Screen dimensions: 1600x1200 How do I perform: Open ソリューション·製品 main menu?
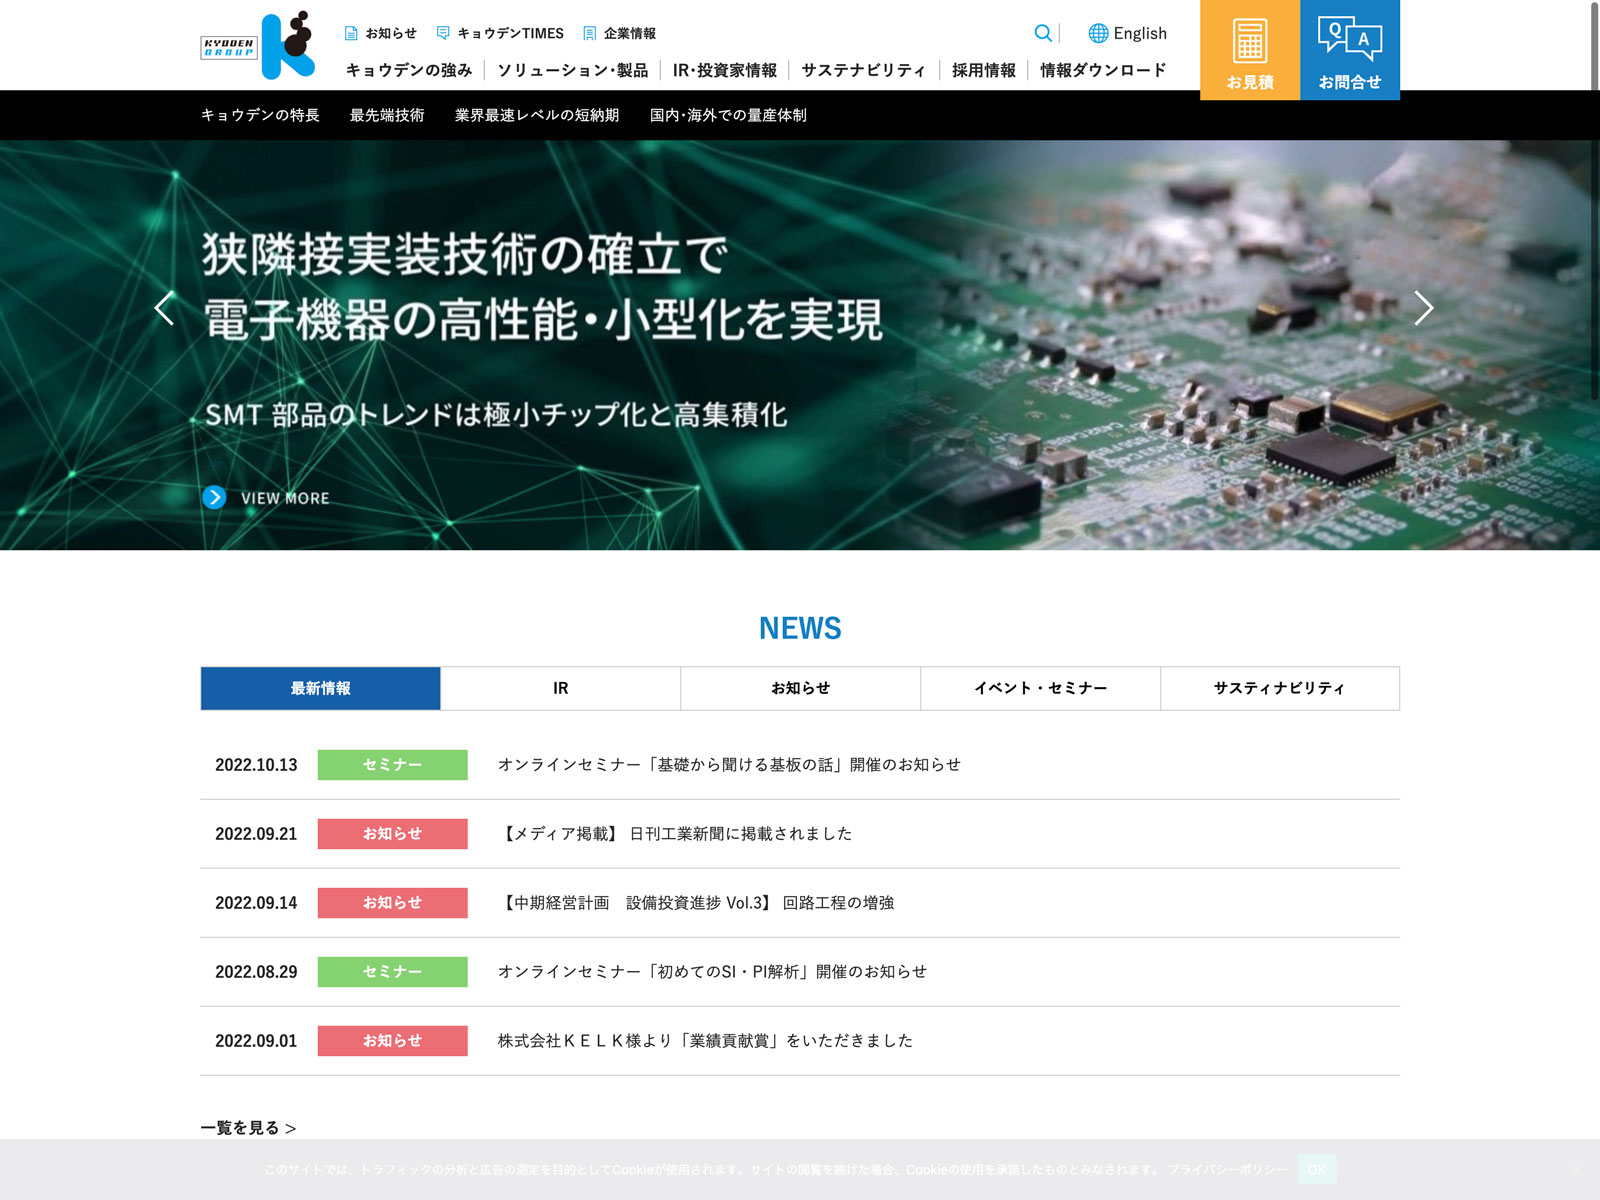tap(572, 70)
